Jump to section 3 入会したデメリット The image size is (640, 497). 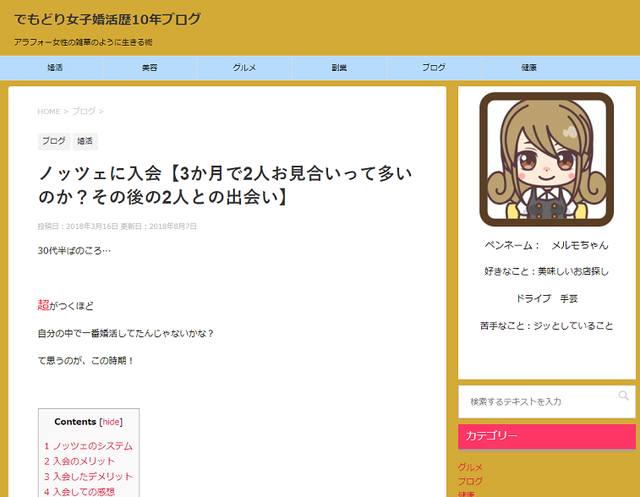88,476
